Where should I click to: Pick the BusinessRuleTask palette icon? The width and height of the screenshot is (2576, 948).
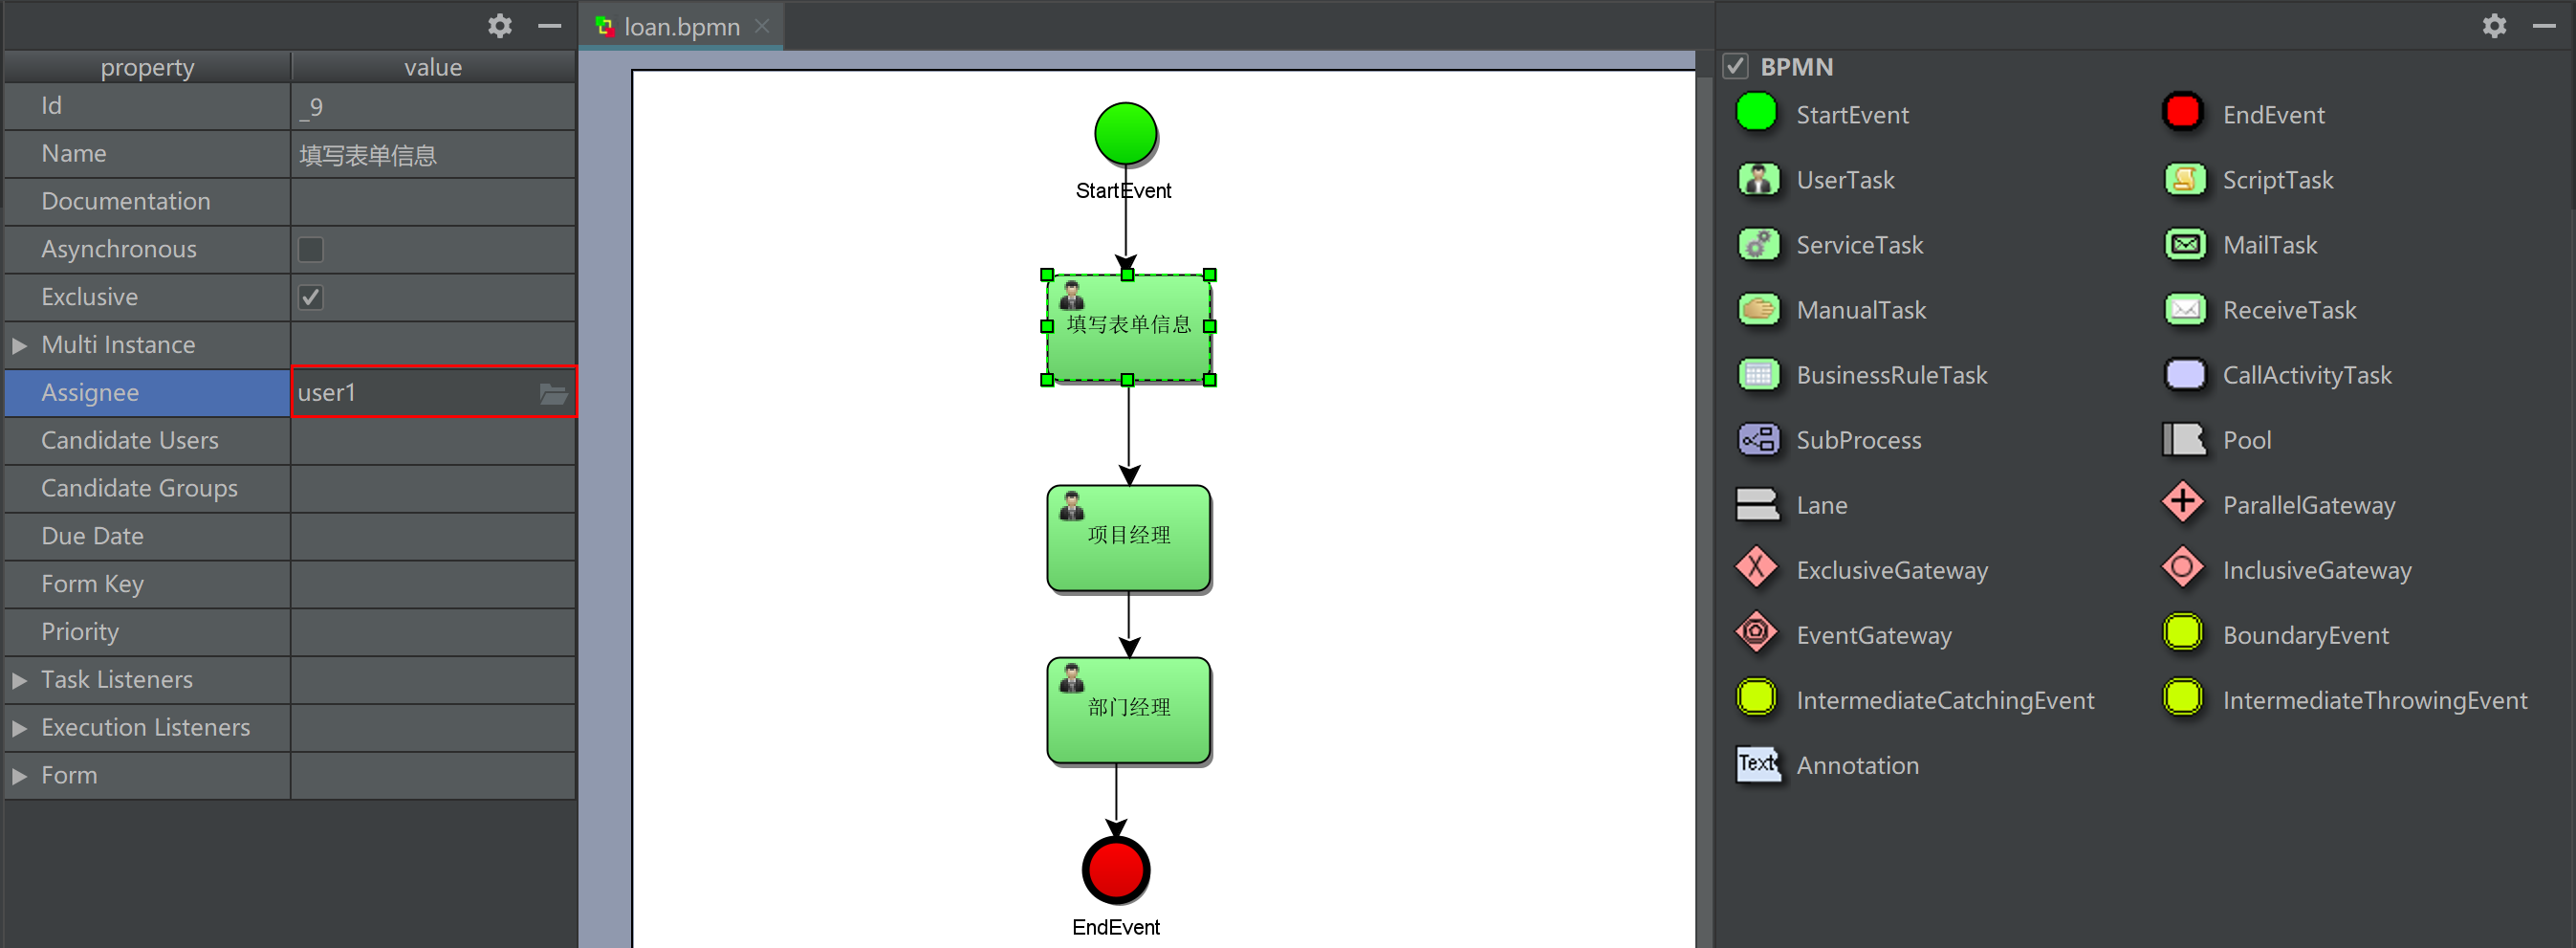point(1758,374)
